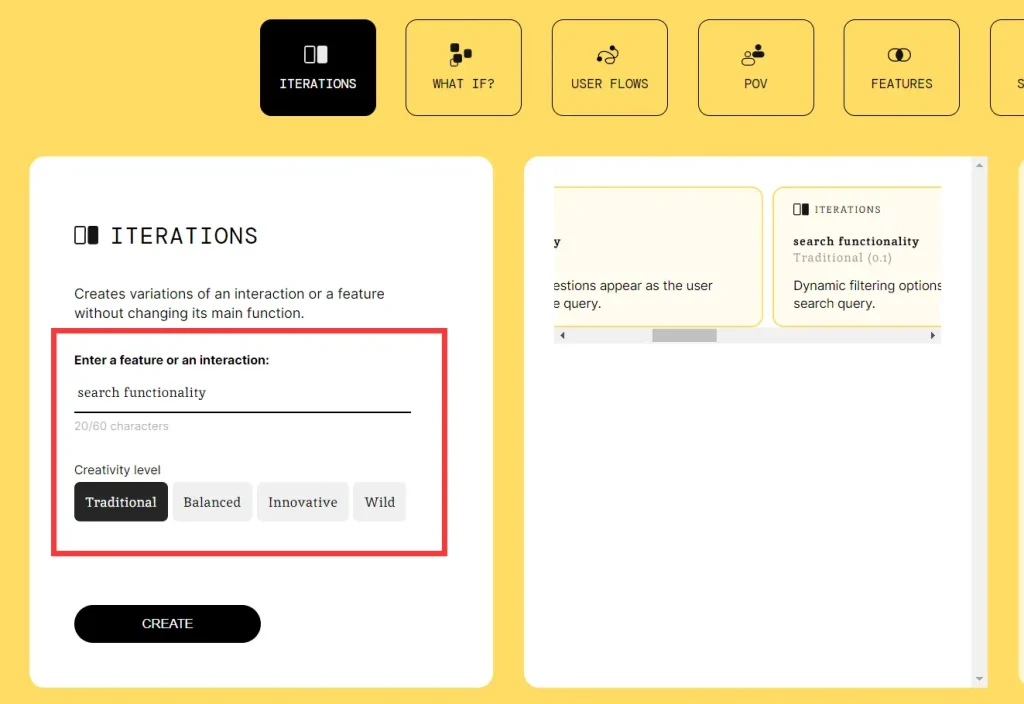
Task: Click the POV person silhouette icon
Action: pos(755,54)
